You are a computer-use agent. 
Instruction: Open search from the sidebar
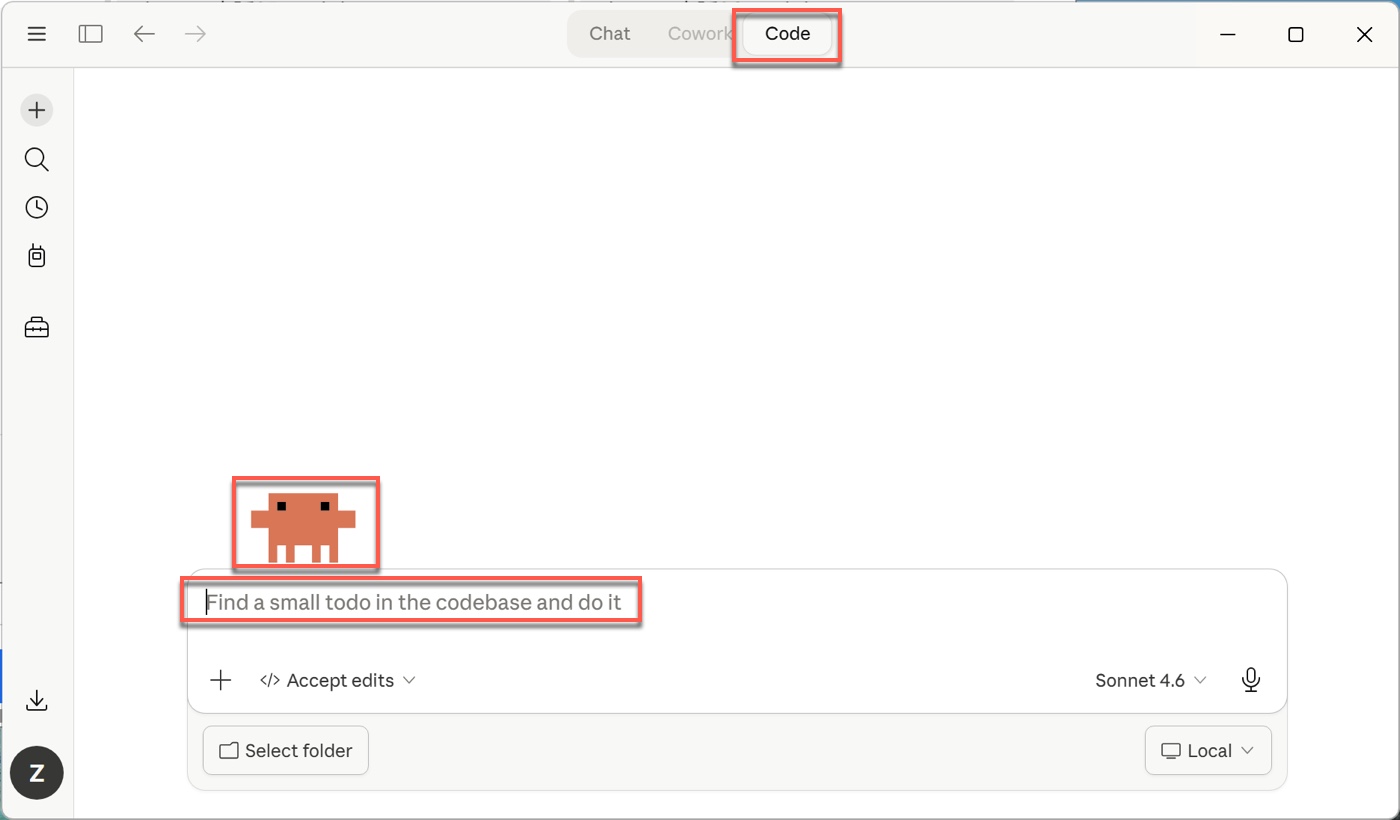(37, 159)
